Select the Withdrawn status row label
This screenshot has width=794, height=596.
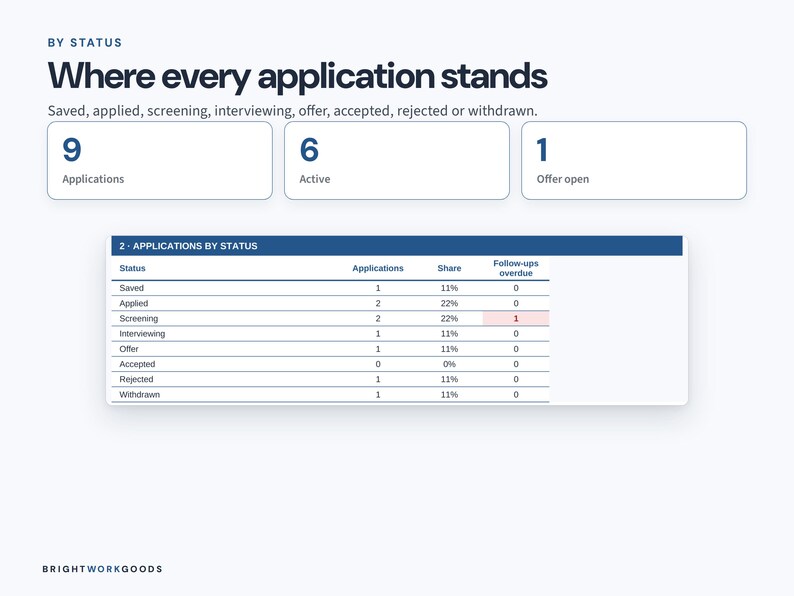coord(139,394)
